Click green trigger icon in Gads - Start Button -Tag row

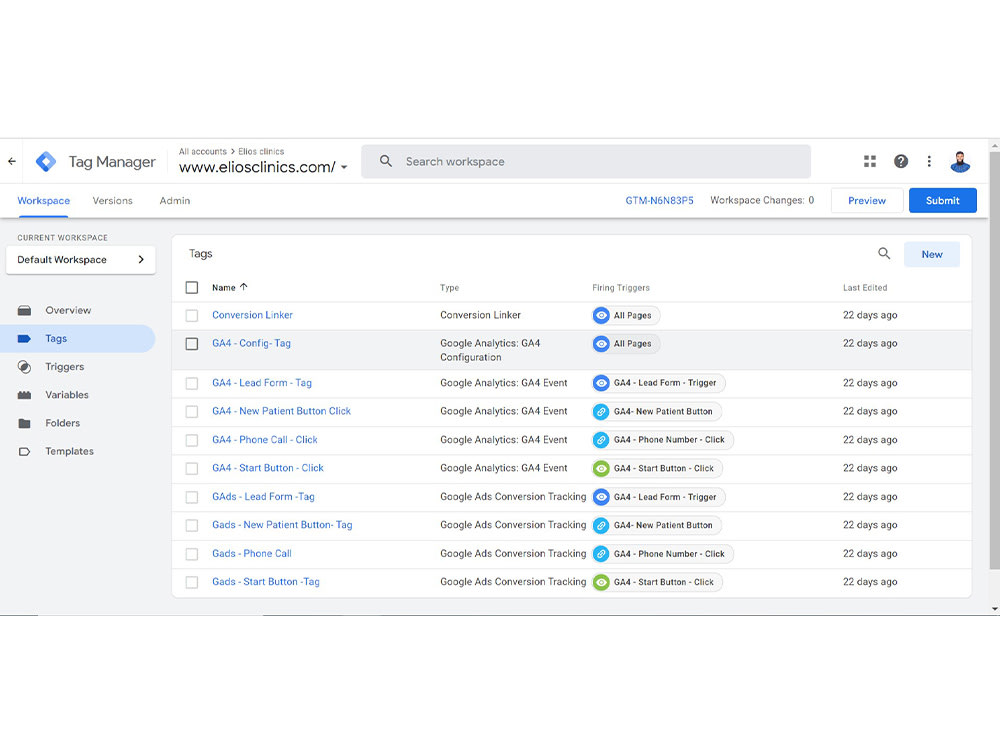coord(601,582)
